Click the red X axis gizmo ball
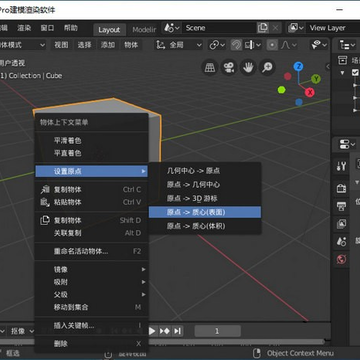 click(310, 92)
